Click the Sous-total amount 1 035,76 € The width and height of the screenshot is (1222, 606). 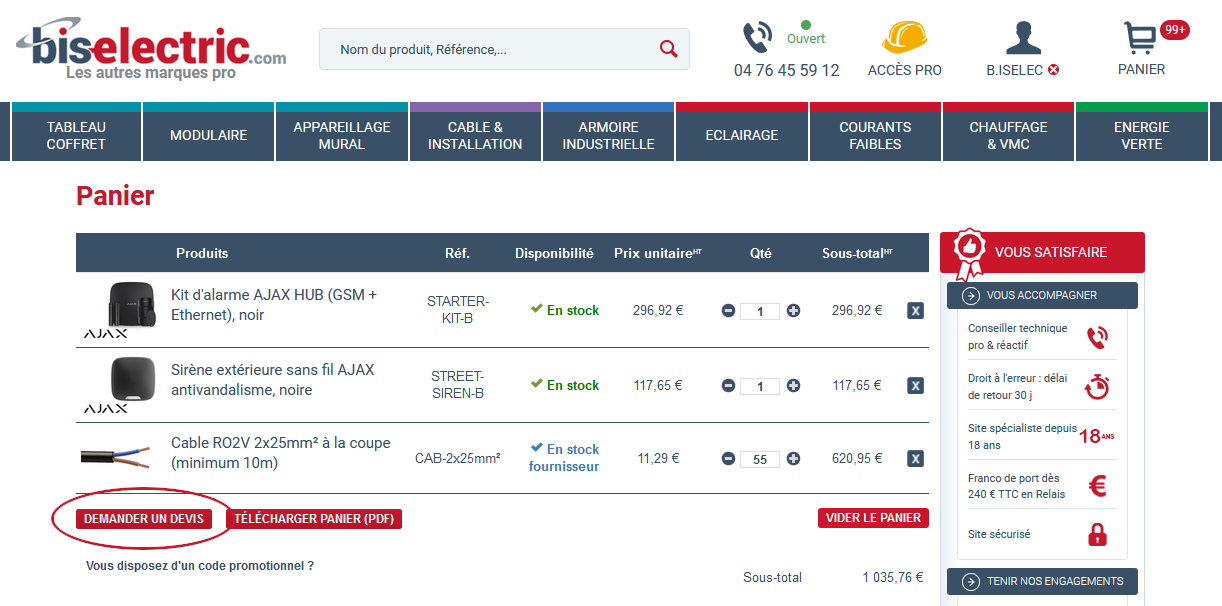[x=893, y=578]
